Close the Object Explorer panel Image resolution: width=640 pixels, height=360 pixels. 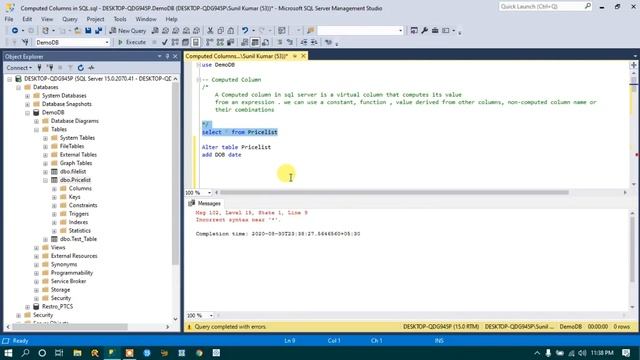(175, 56)
